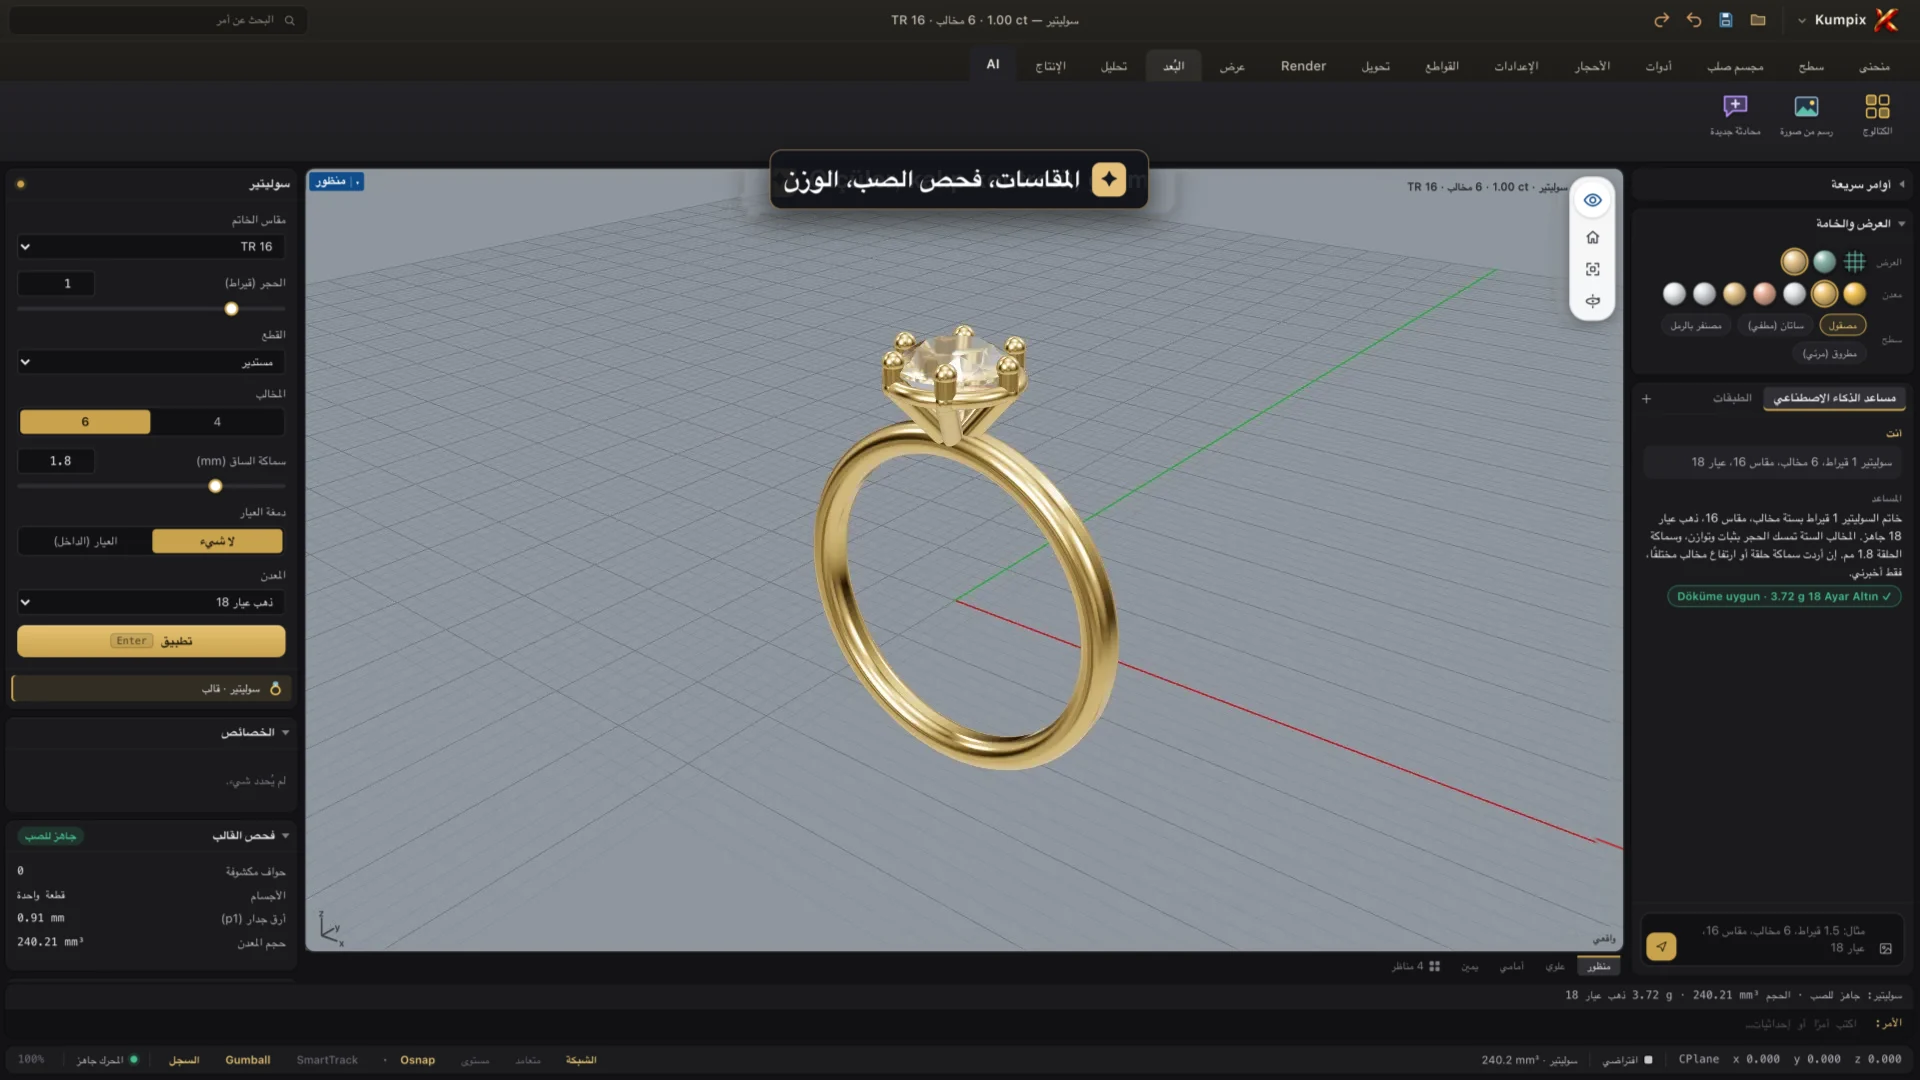Start a new chat (محادثة جديدة) icon
The image size is (1920, 1080).
coord(1735,114)
